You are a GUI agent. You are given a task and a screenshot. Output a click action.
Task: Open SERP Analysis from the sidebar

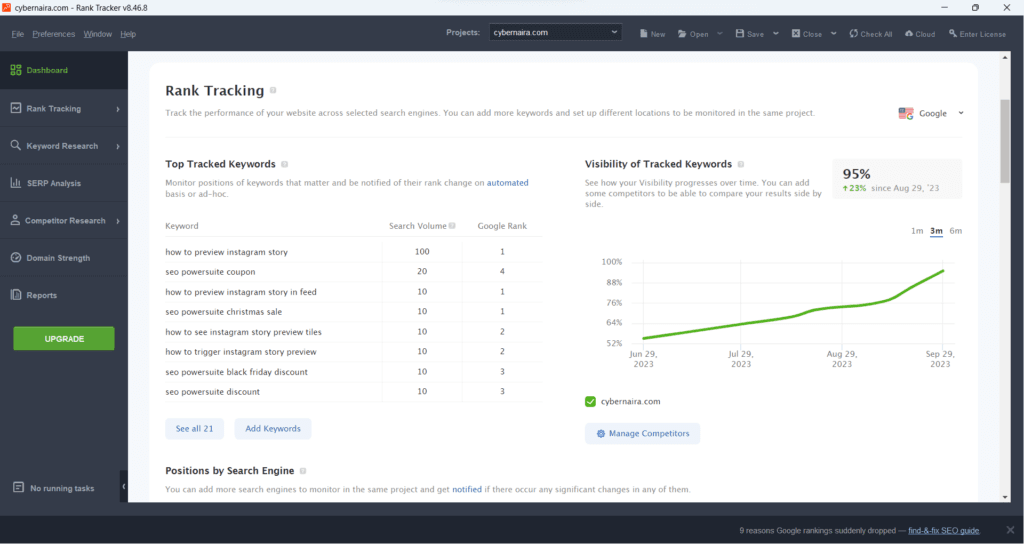coord(63,183)
